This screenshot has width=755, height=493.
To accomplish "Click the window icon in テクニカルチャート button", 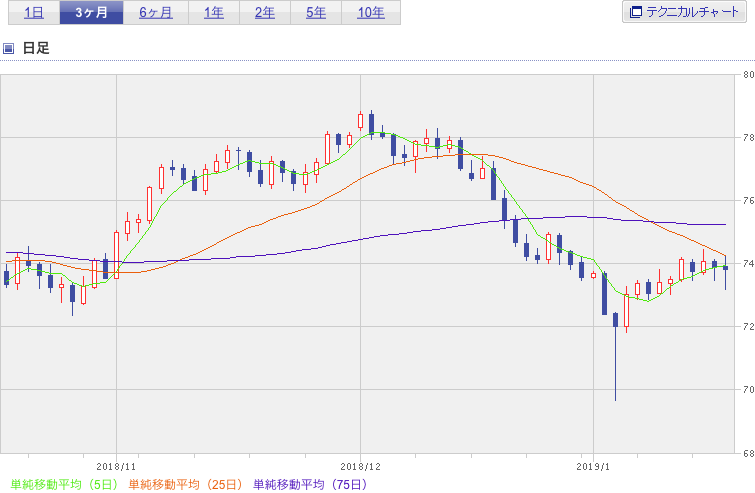I will point(636,12).
